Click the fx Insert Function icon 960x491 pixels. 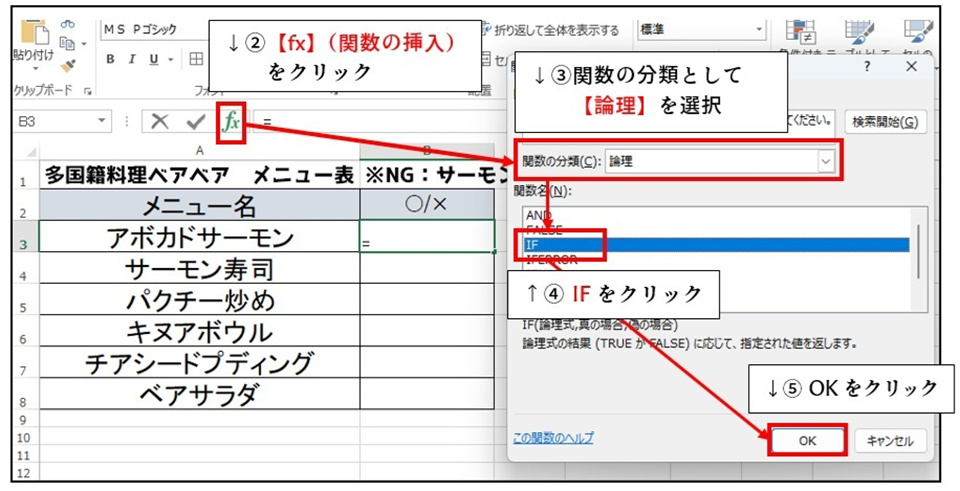point(231,122)
